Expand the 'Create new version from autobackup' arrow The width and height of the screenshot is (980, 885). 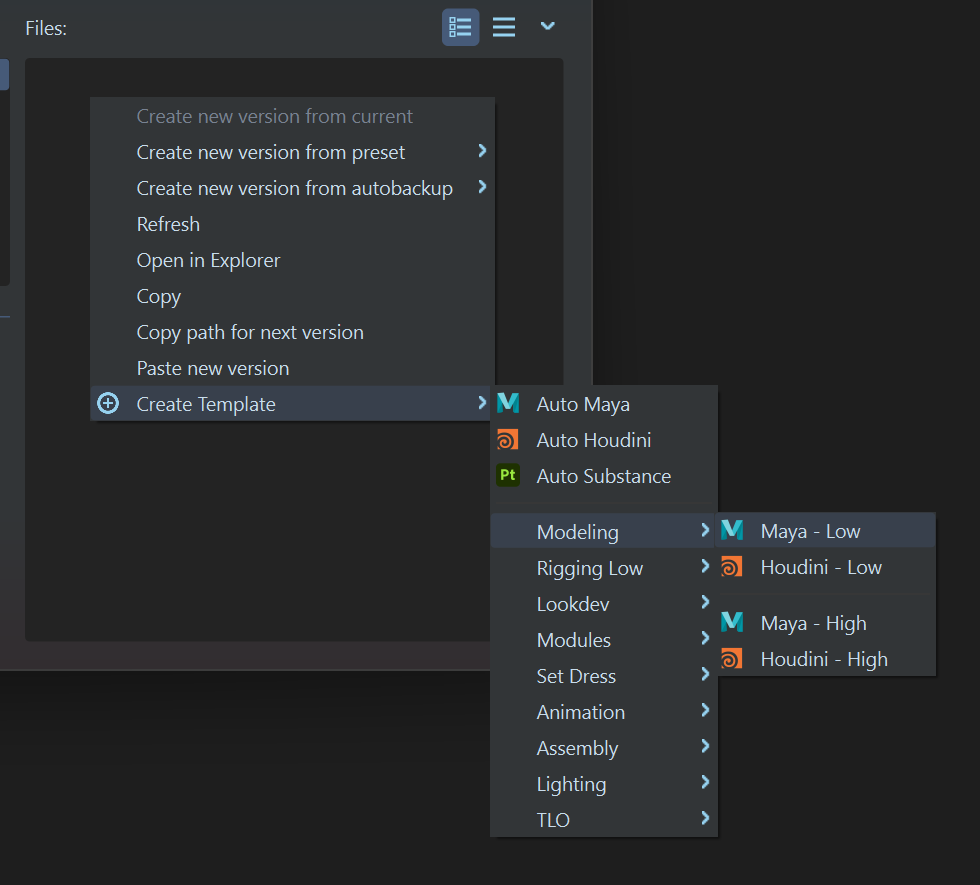(x=482, y=186)
